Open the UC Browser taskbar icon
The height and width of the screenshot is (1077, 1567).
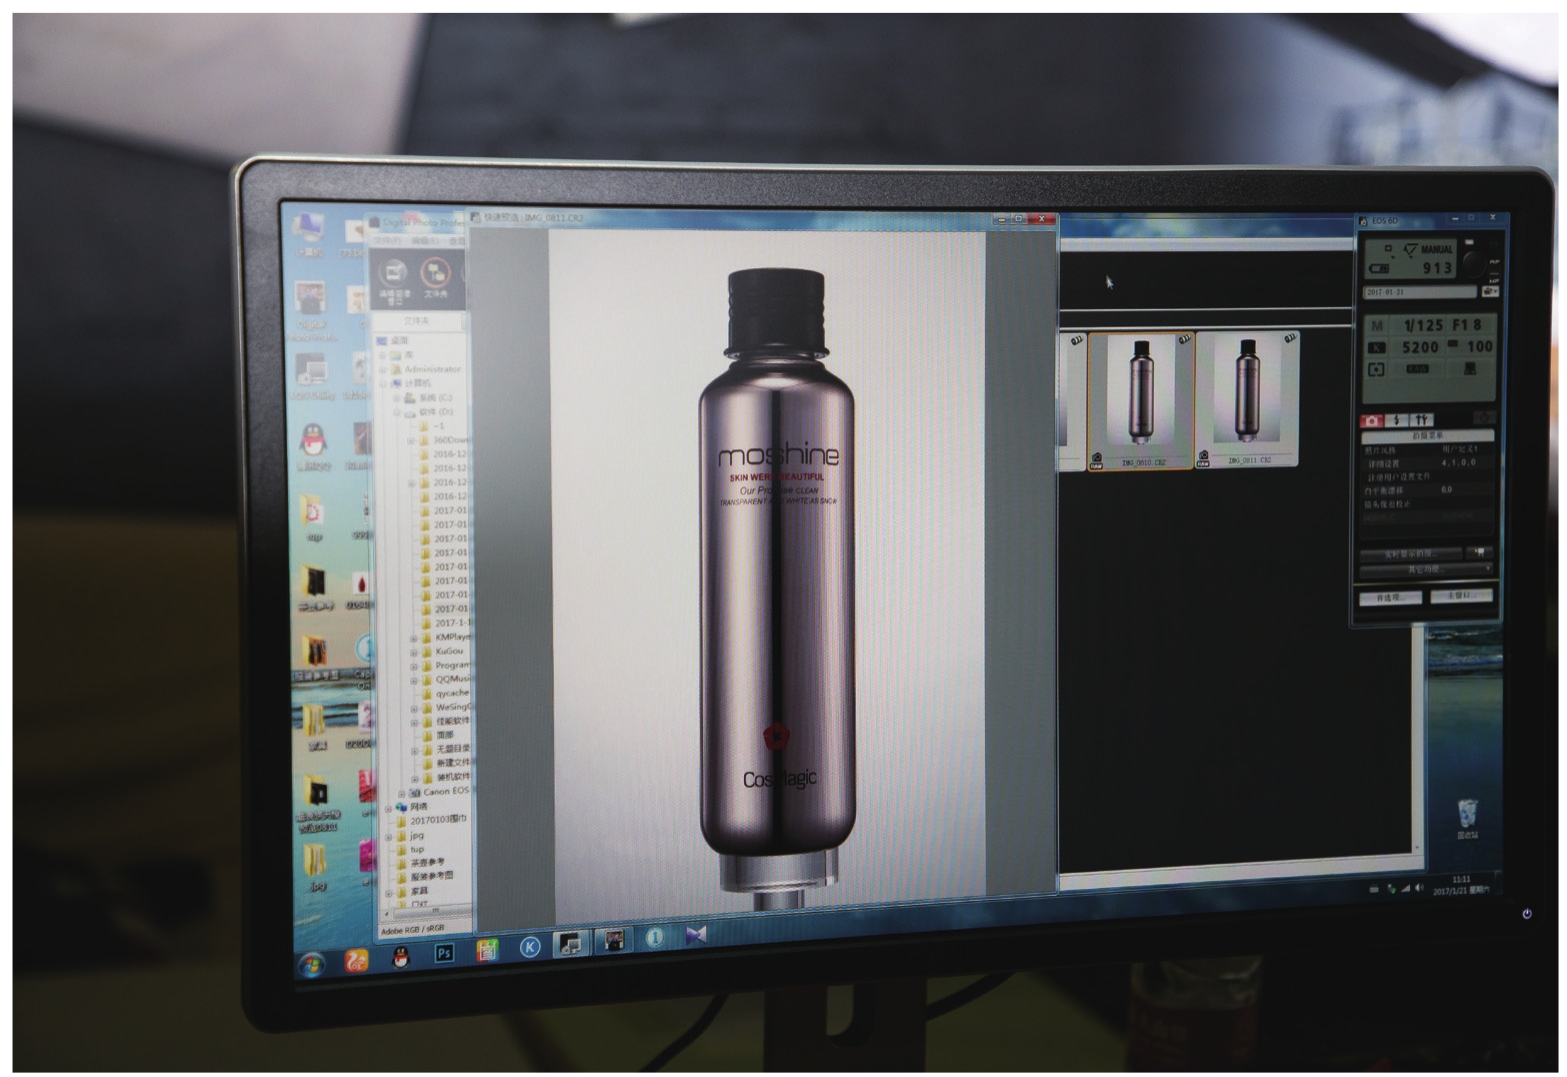(356, 961)
